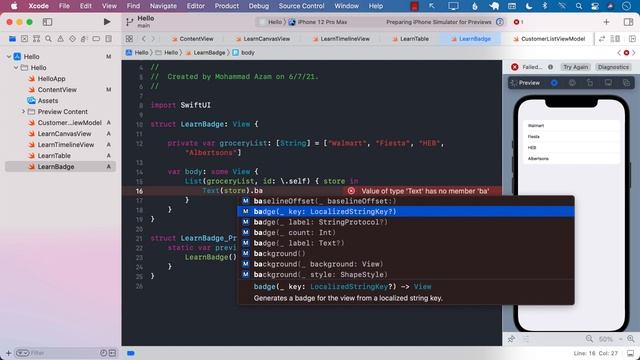
Task: Open Control Center in menu bar
Action: click(595, 6)
